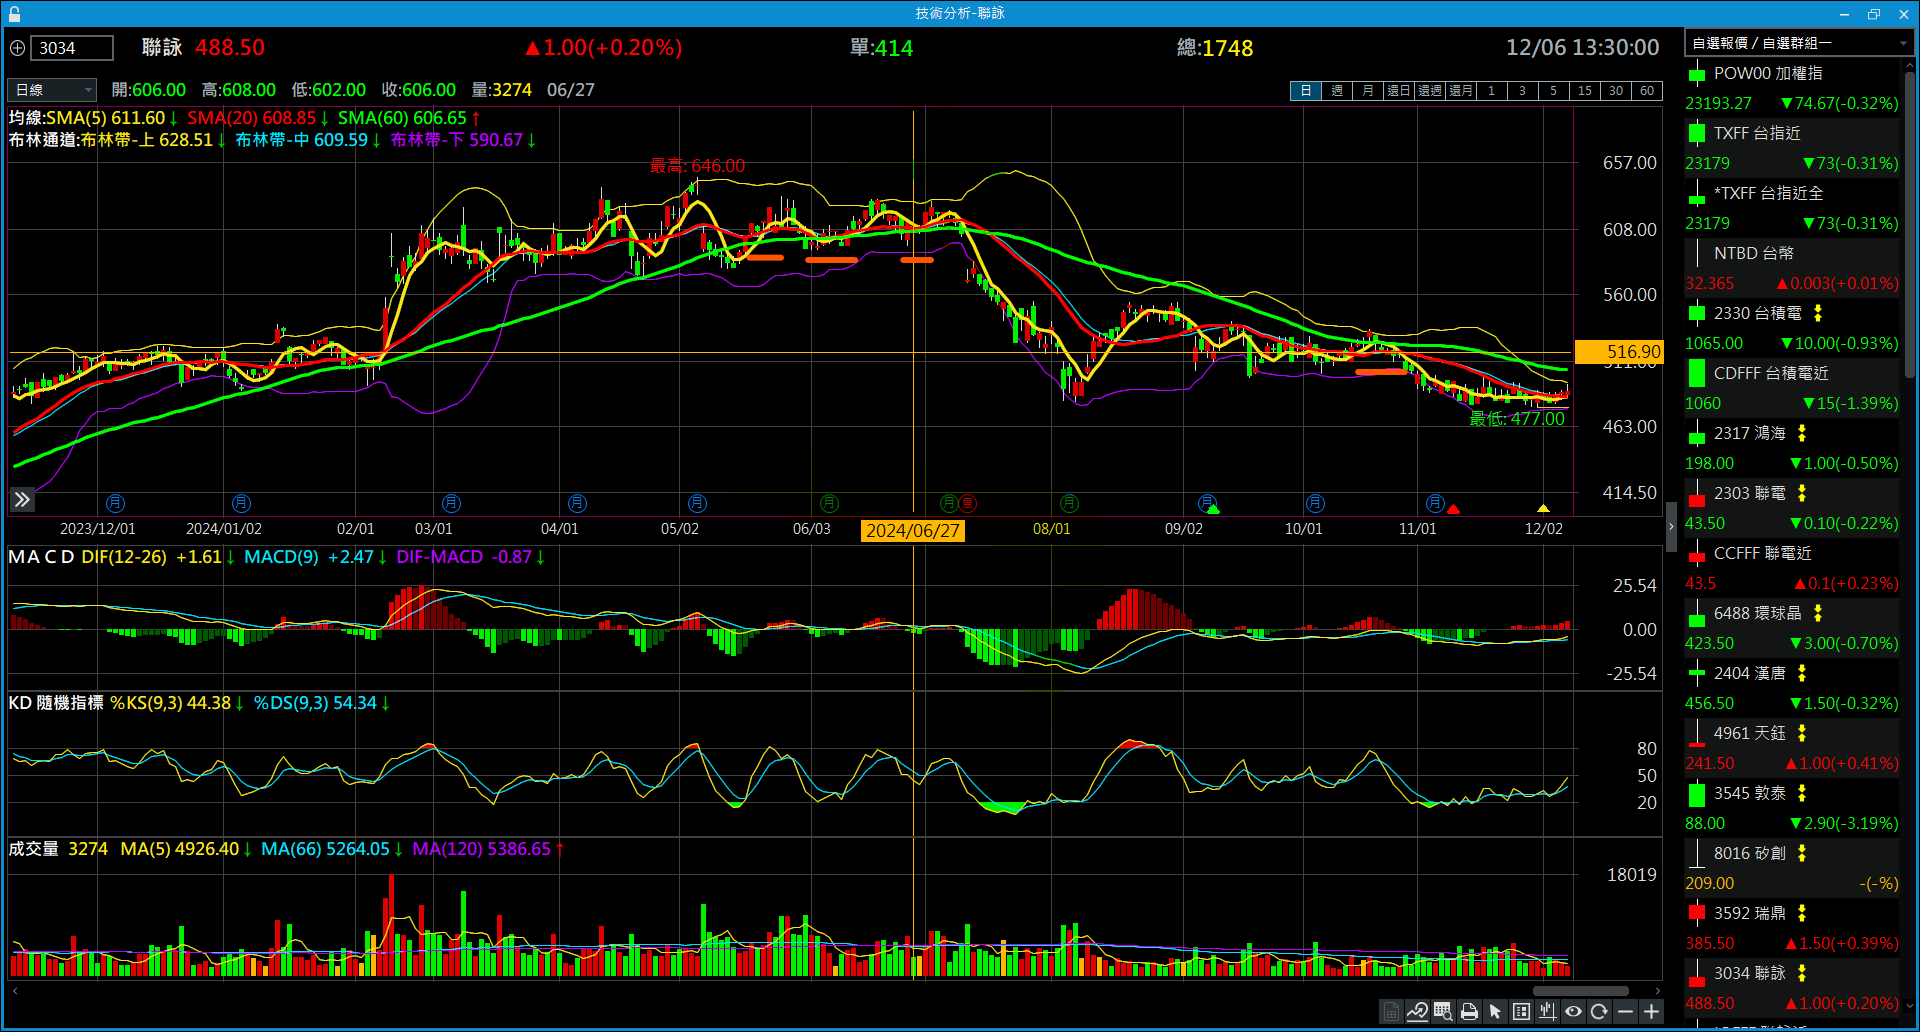This screenshot has height=1032, width=1920.
Task: Open the calendar data search icon
Action: coord(1443,1012)
